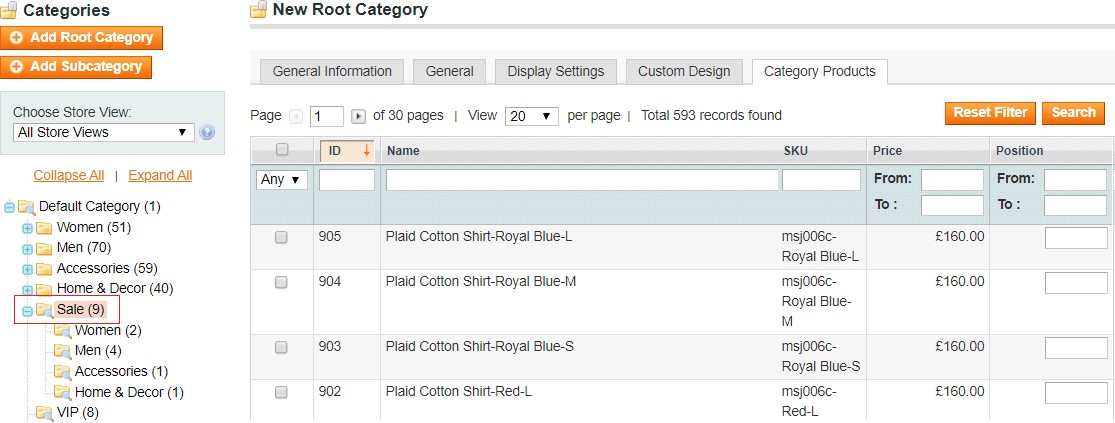The image size is (1115, 423).
Task: Click the Women category folder icon
Action: pyautogui.click(x=44, y=228)
